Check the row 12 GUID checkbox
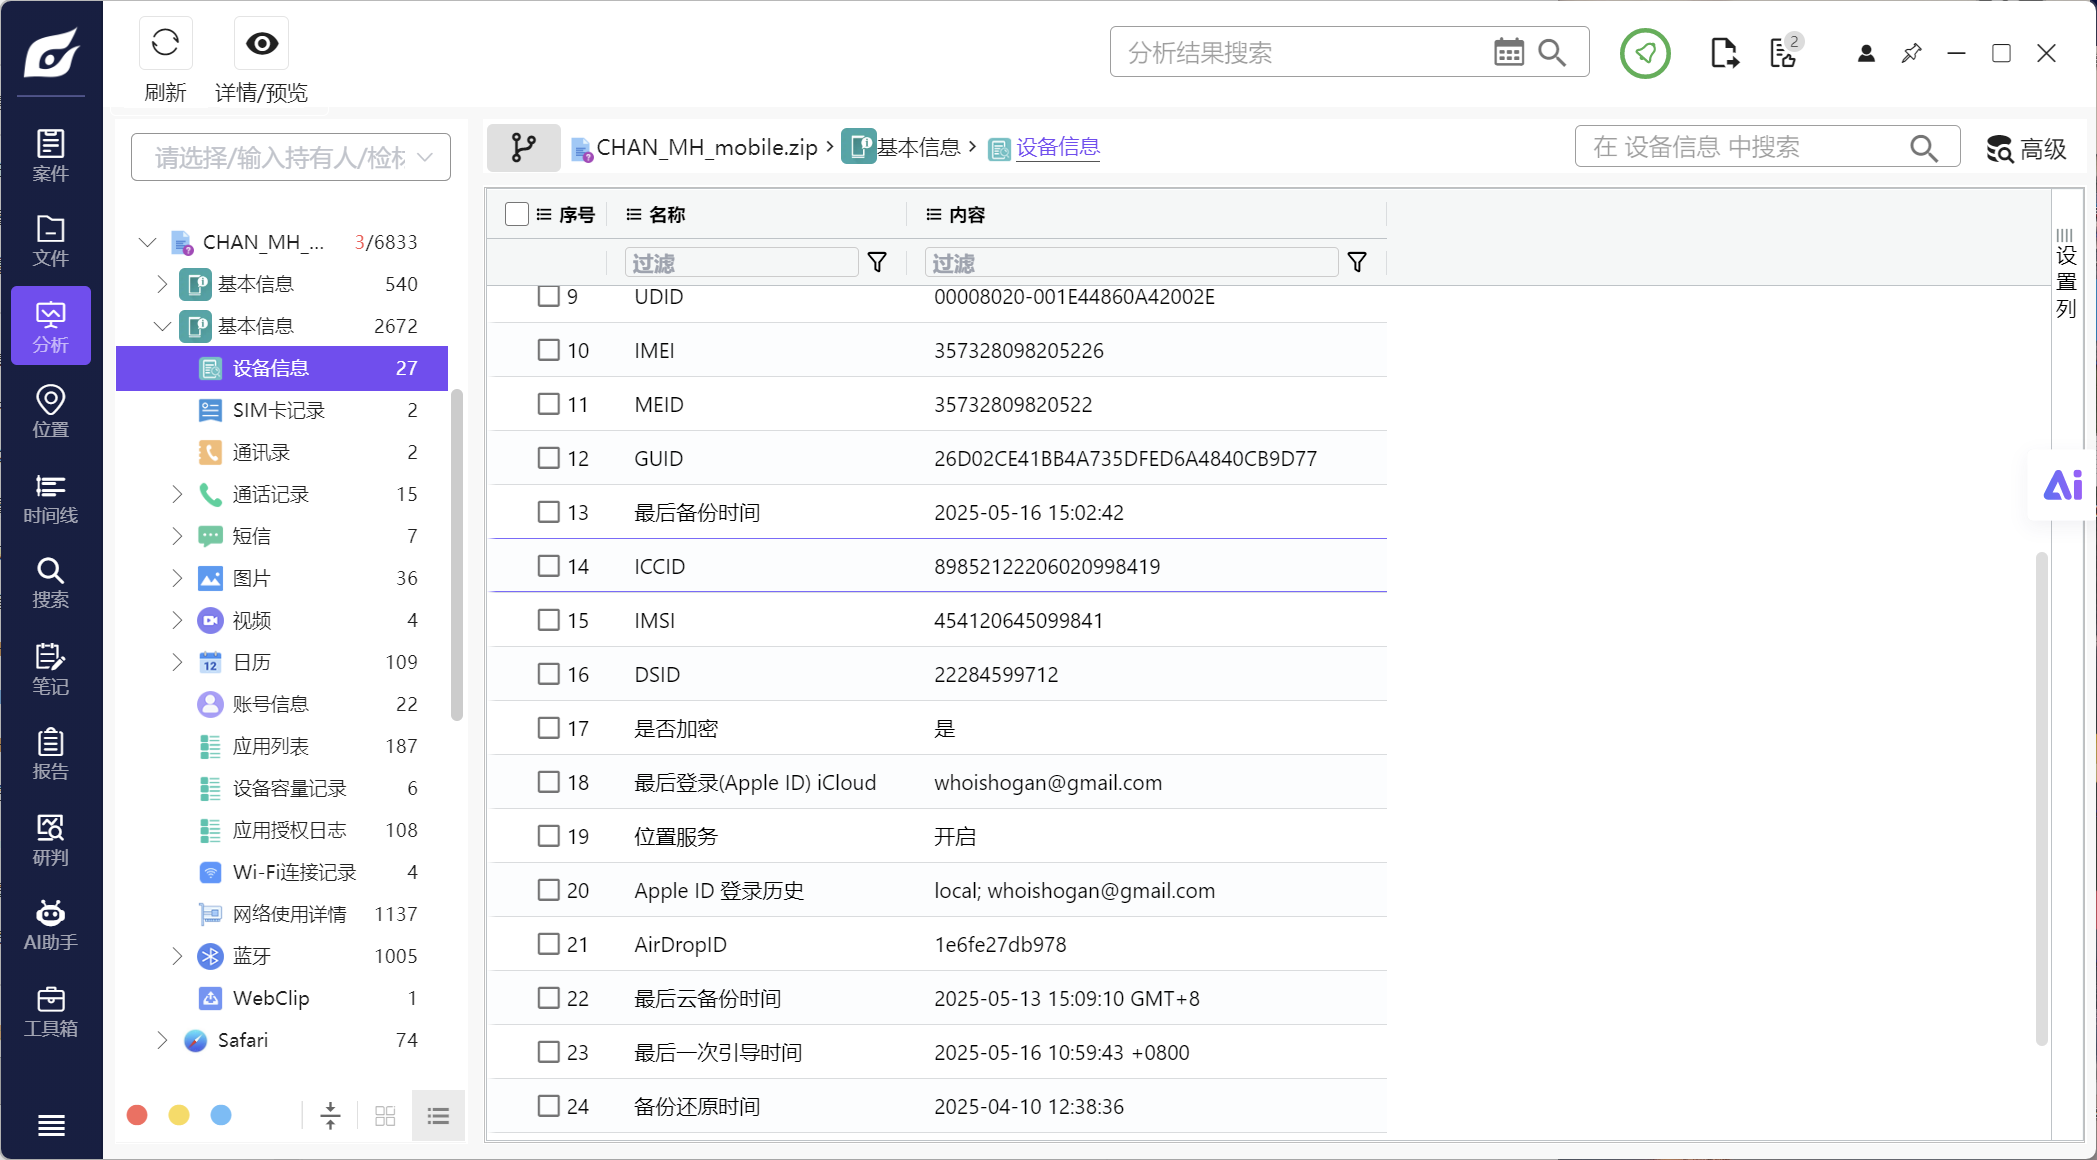Viewport: 2097px width, 1160px height. tap(548, 458)
